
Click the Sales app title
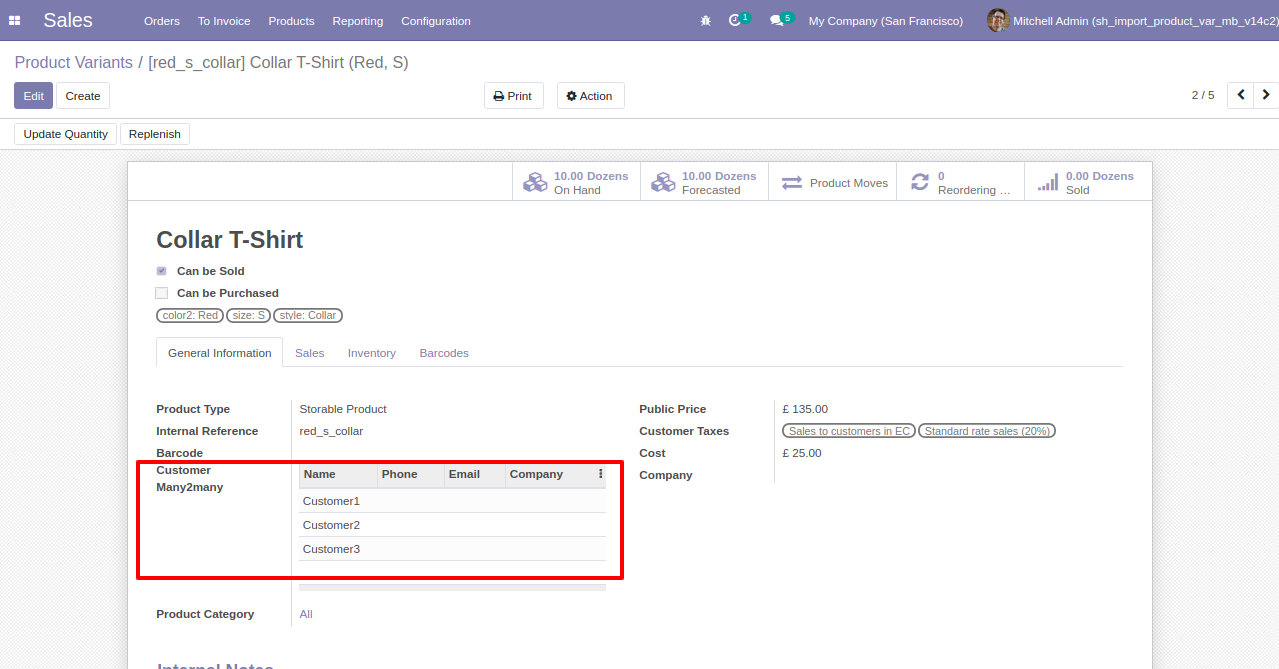click(x=68, y=20)
